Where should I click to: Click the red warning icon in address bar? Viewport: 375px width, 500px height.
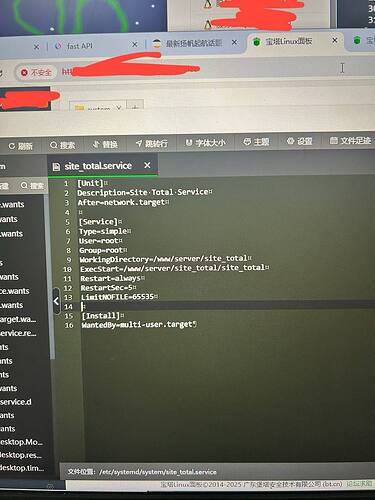pos(24,72)
